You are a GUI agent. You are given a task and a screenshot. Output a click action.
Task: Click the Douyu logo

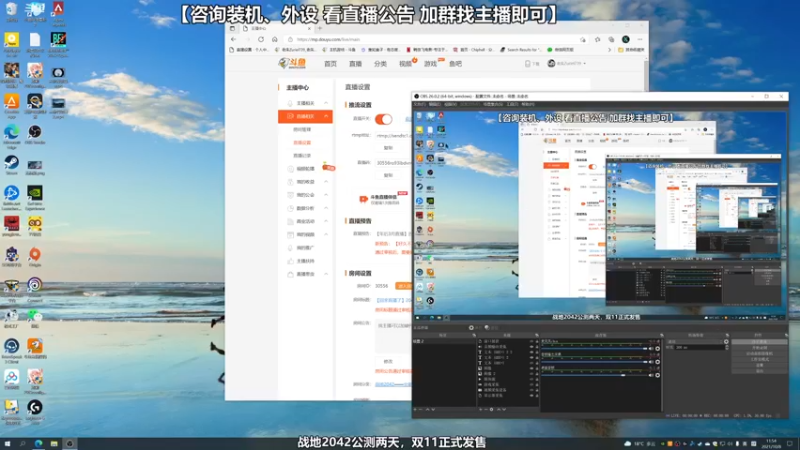(x=292, y=63)
